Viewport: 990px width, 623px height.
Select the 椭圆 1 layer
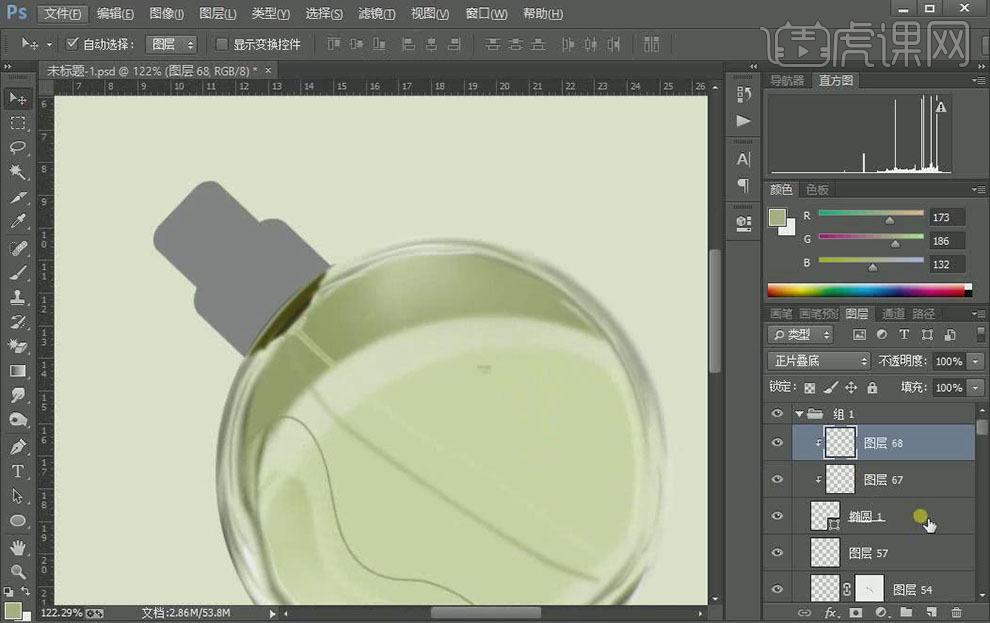[x=866, y=517]
